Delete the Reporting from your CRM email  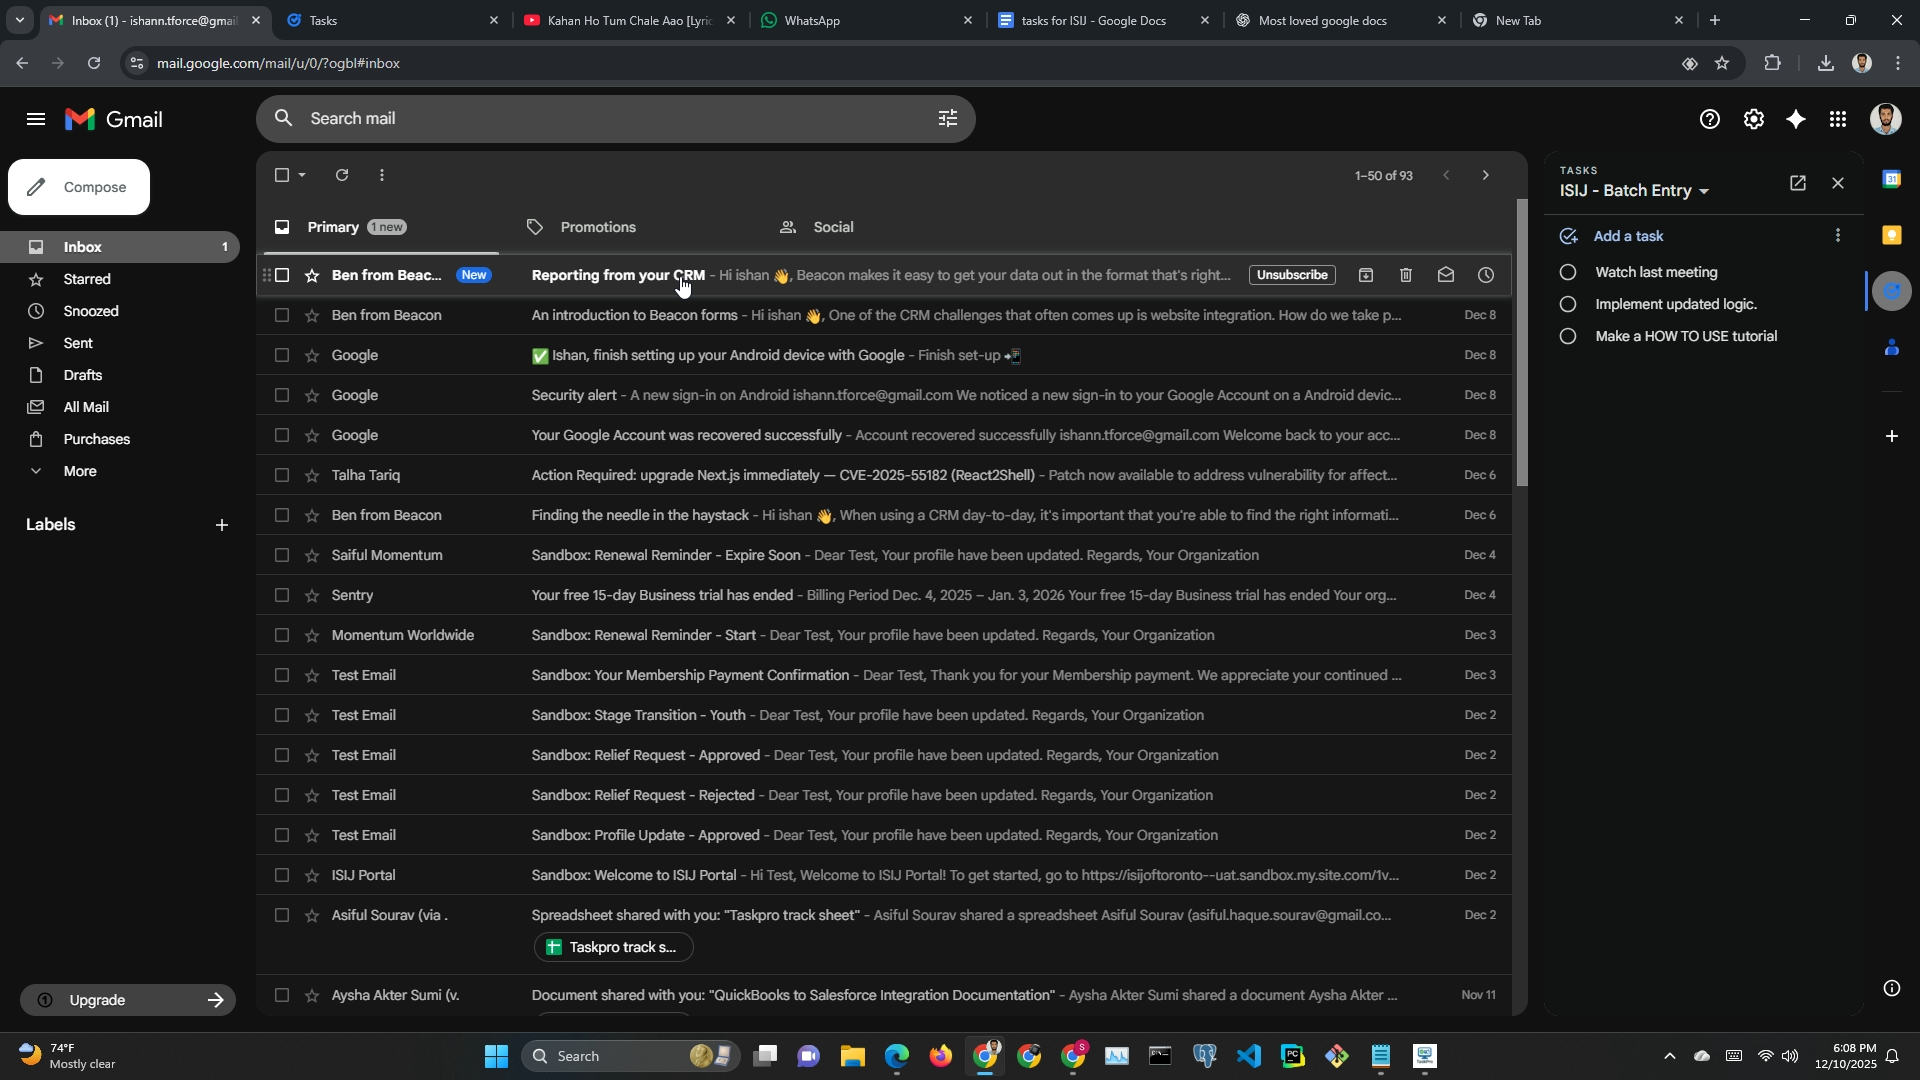click(1405, 275)
